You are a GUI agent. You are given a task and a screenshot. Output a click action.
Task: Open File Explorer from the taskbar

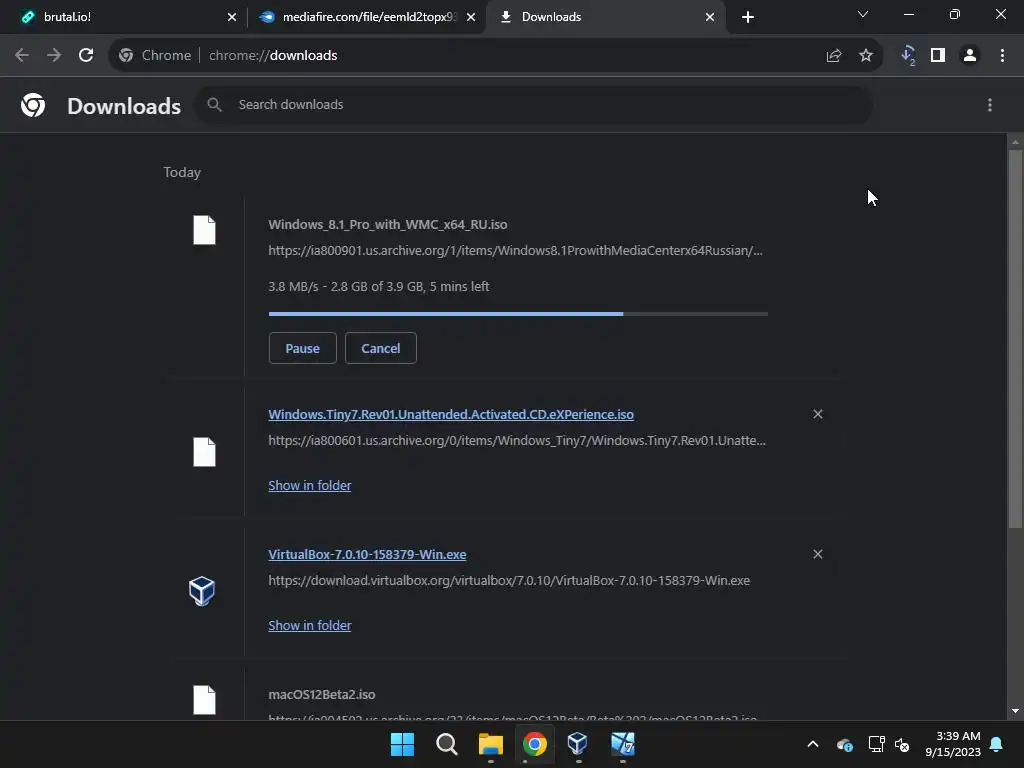pyautogui.click(x=490, y=744)
